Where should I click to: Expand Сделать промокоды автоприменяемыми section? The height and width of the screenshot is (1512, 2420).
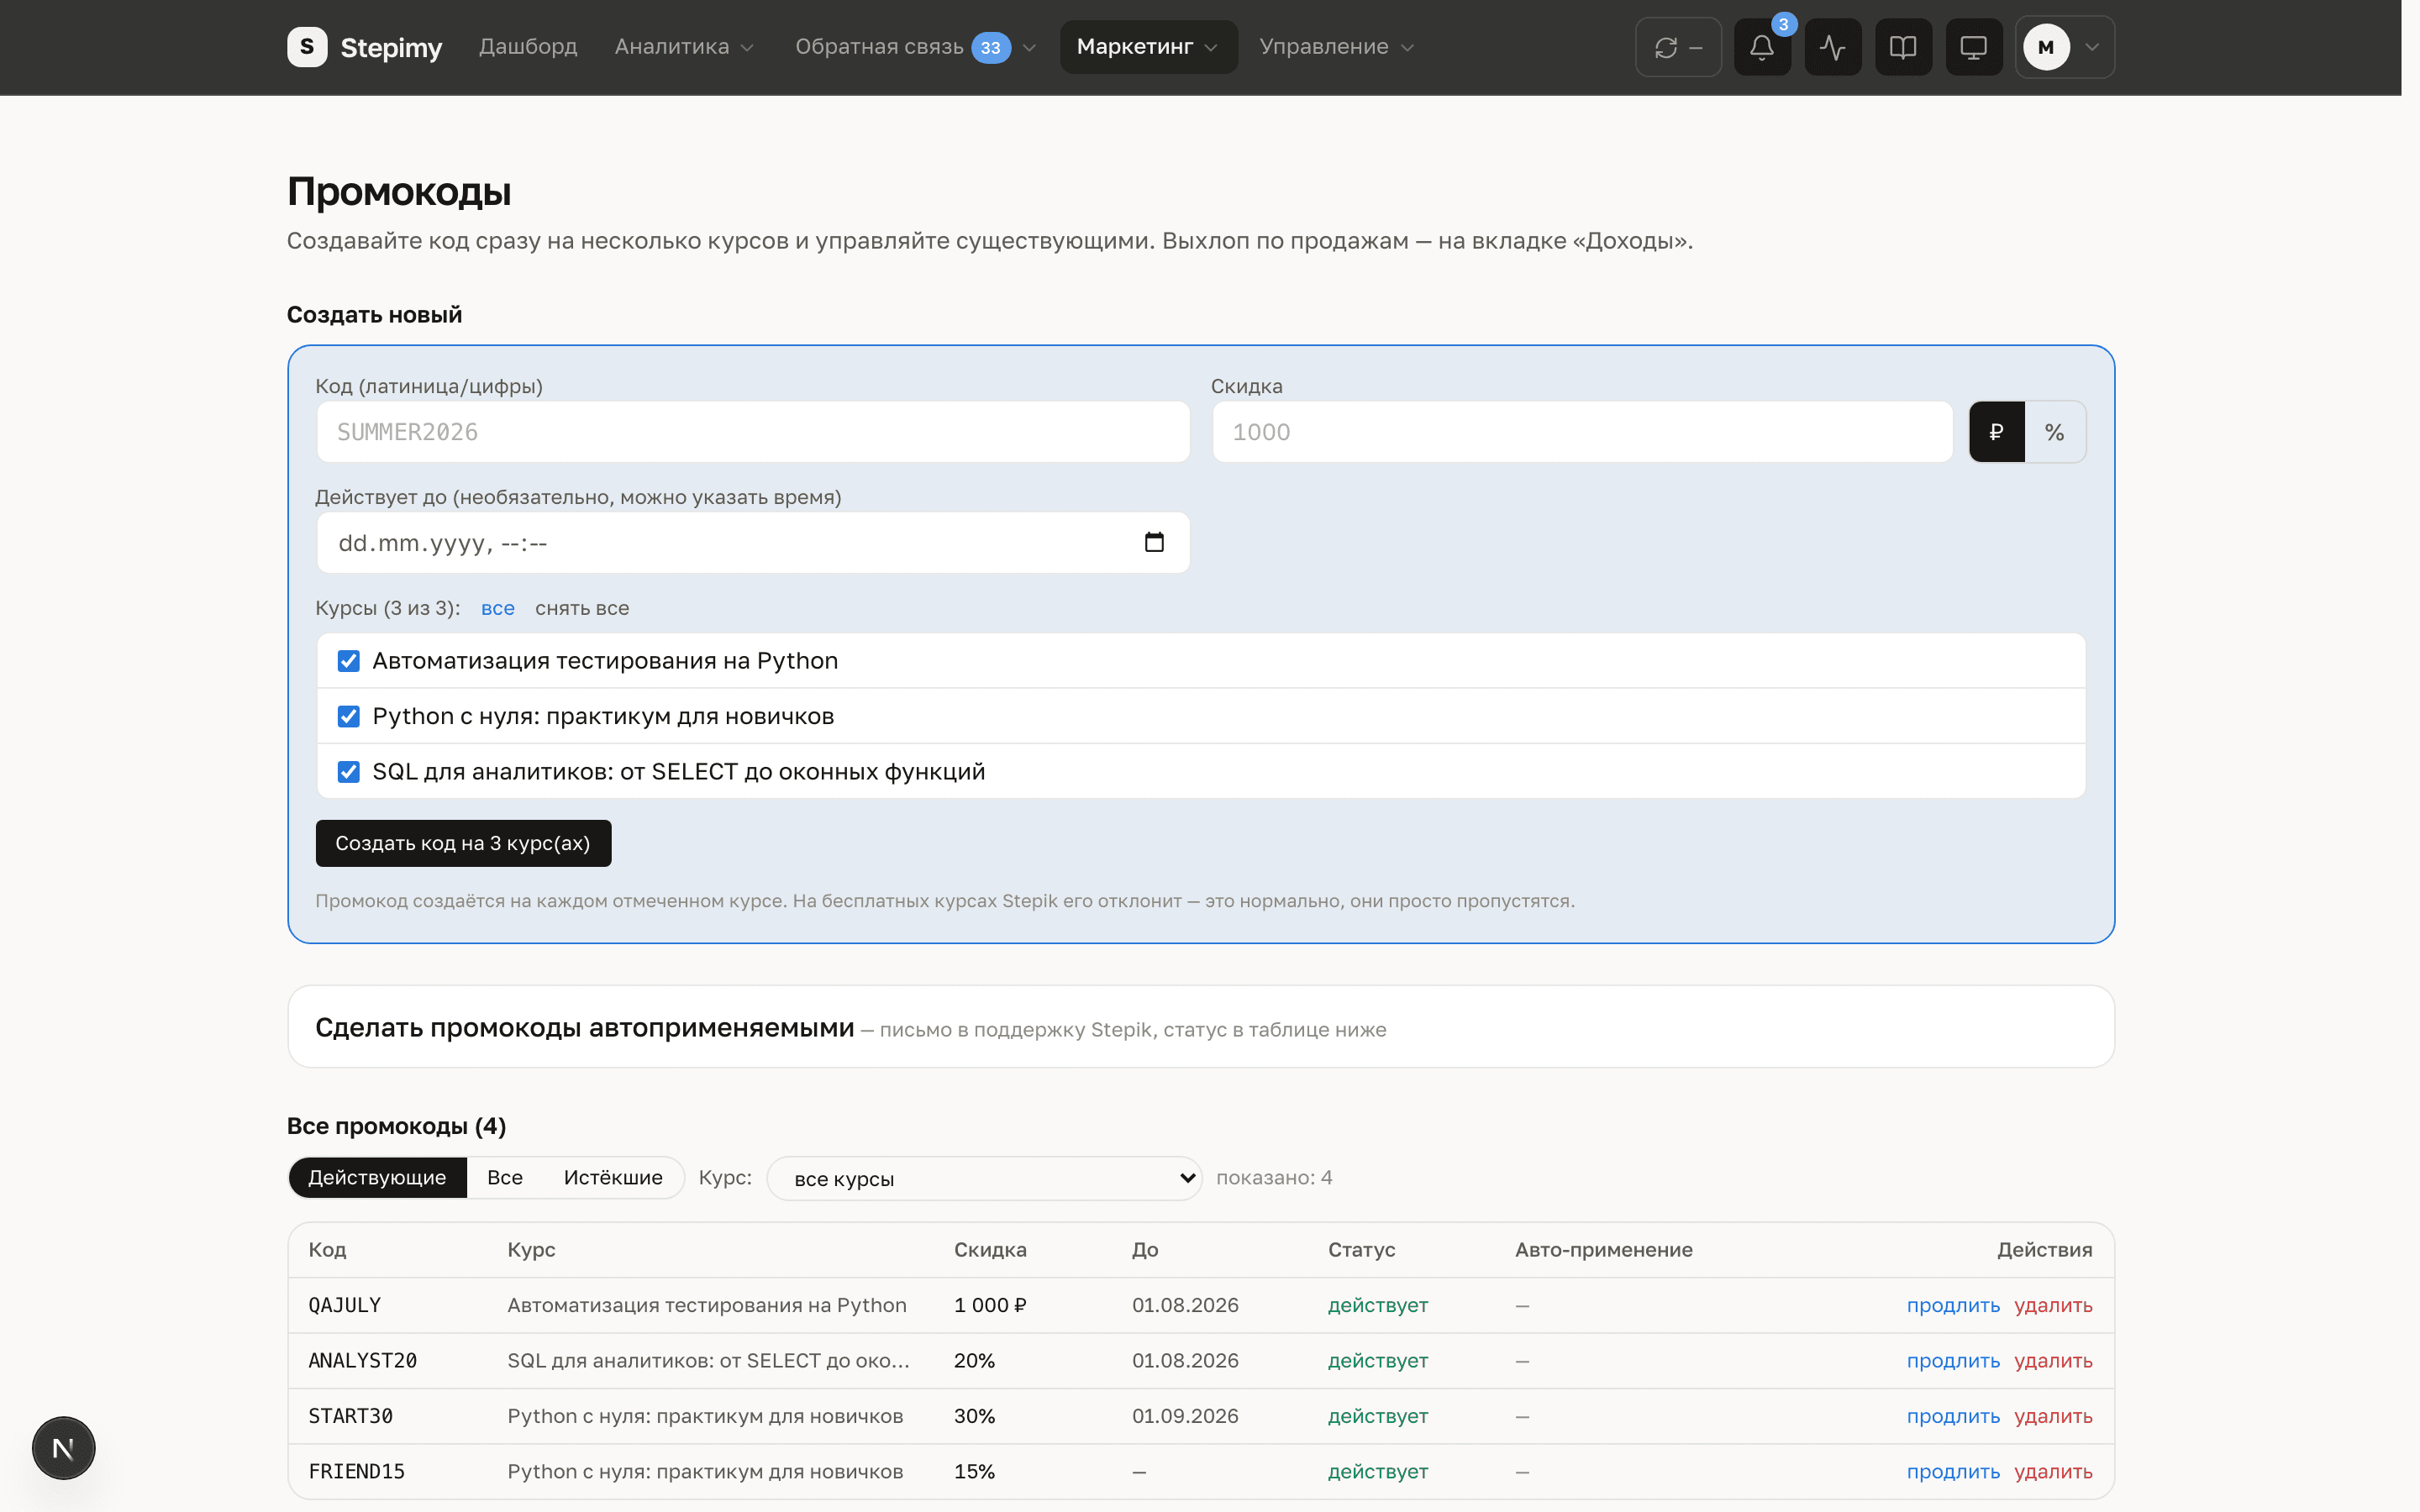[x=1200, y=1027]
